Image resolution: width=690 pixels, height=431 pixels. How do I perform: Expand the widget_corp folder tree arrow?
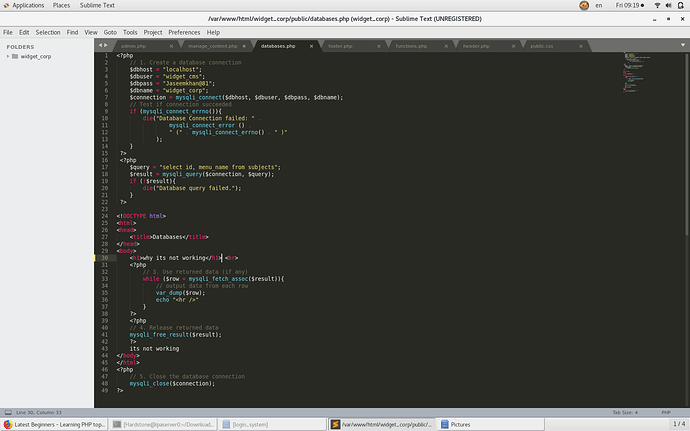(x=7, y=56)
